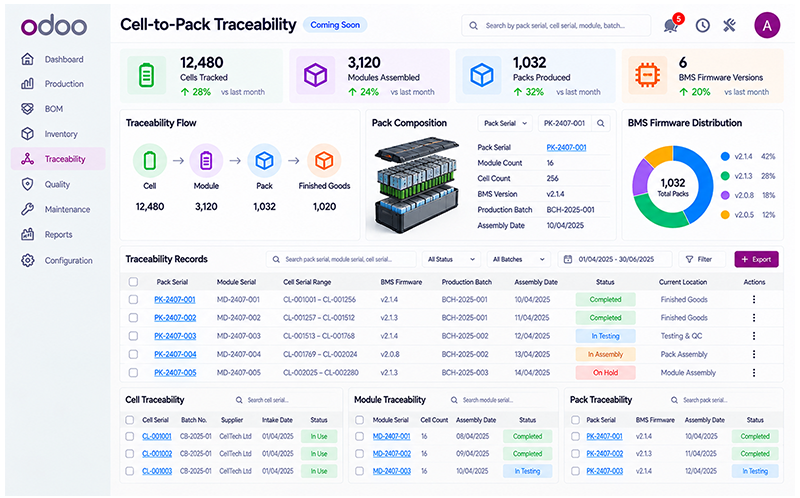
Task: Click the green v2.1.3 legend dot
Action: [x=725, y=176]
